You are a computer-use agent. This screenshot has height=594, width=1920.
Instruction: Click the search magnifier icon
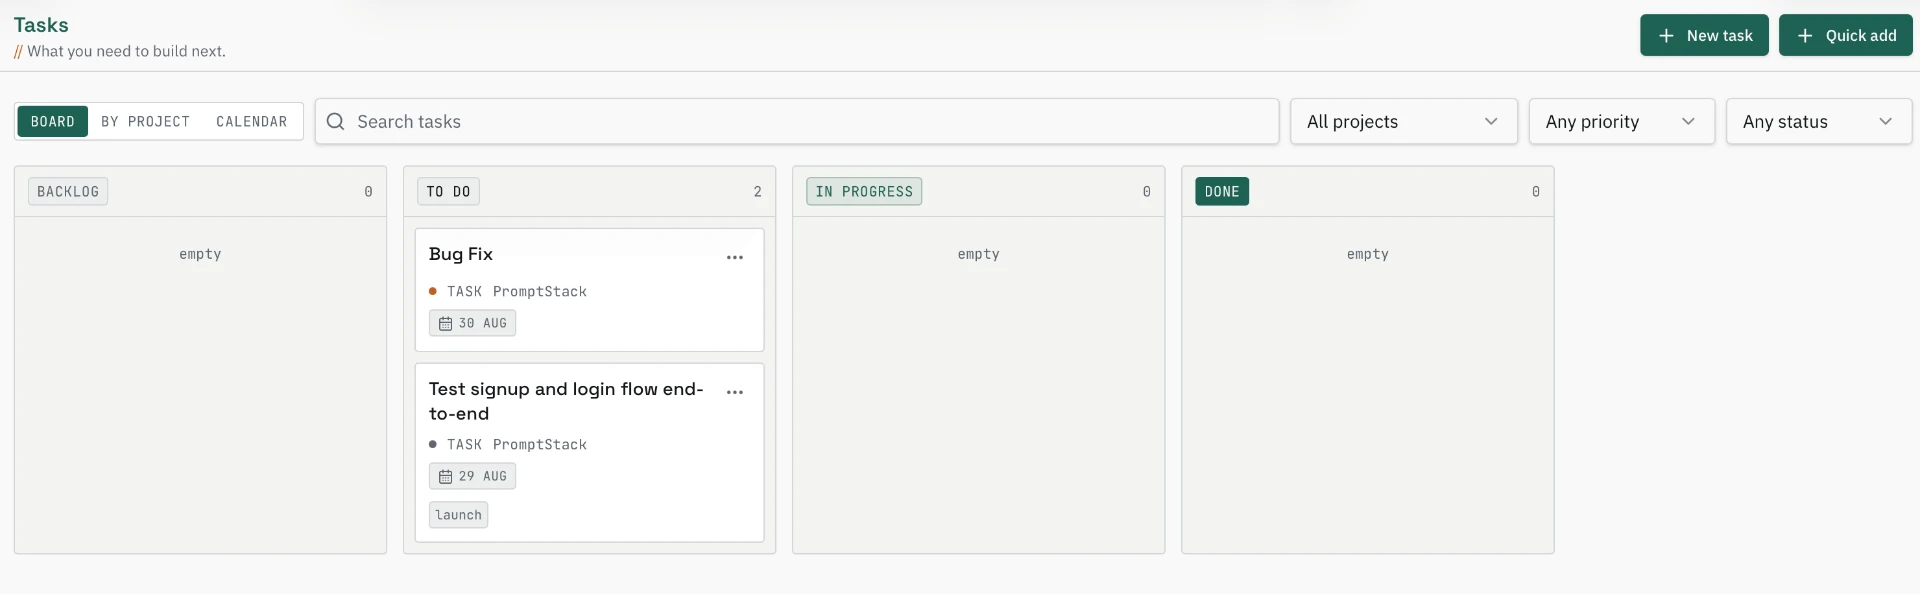tap(336, 121)
